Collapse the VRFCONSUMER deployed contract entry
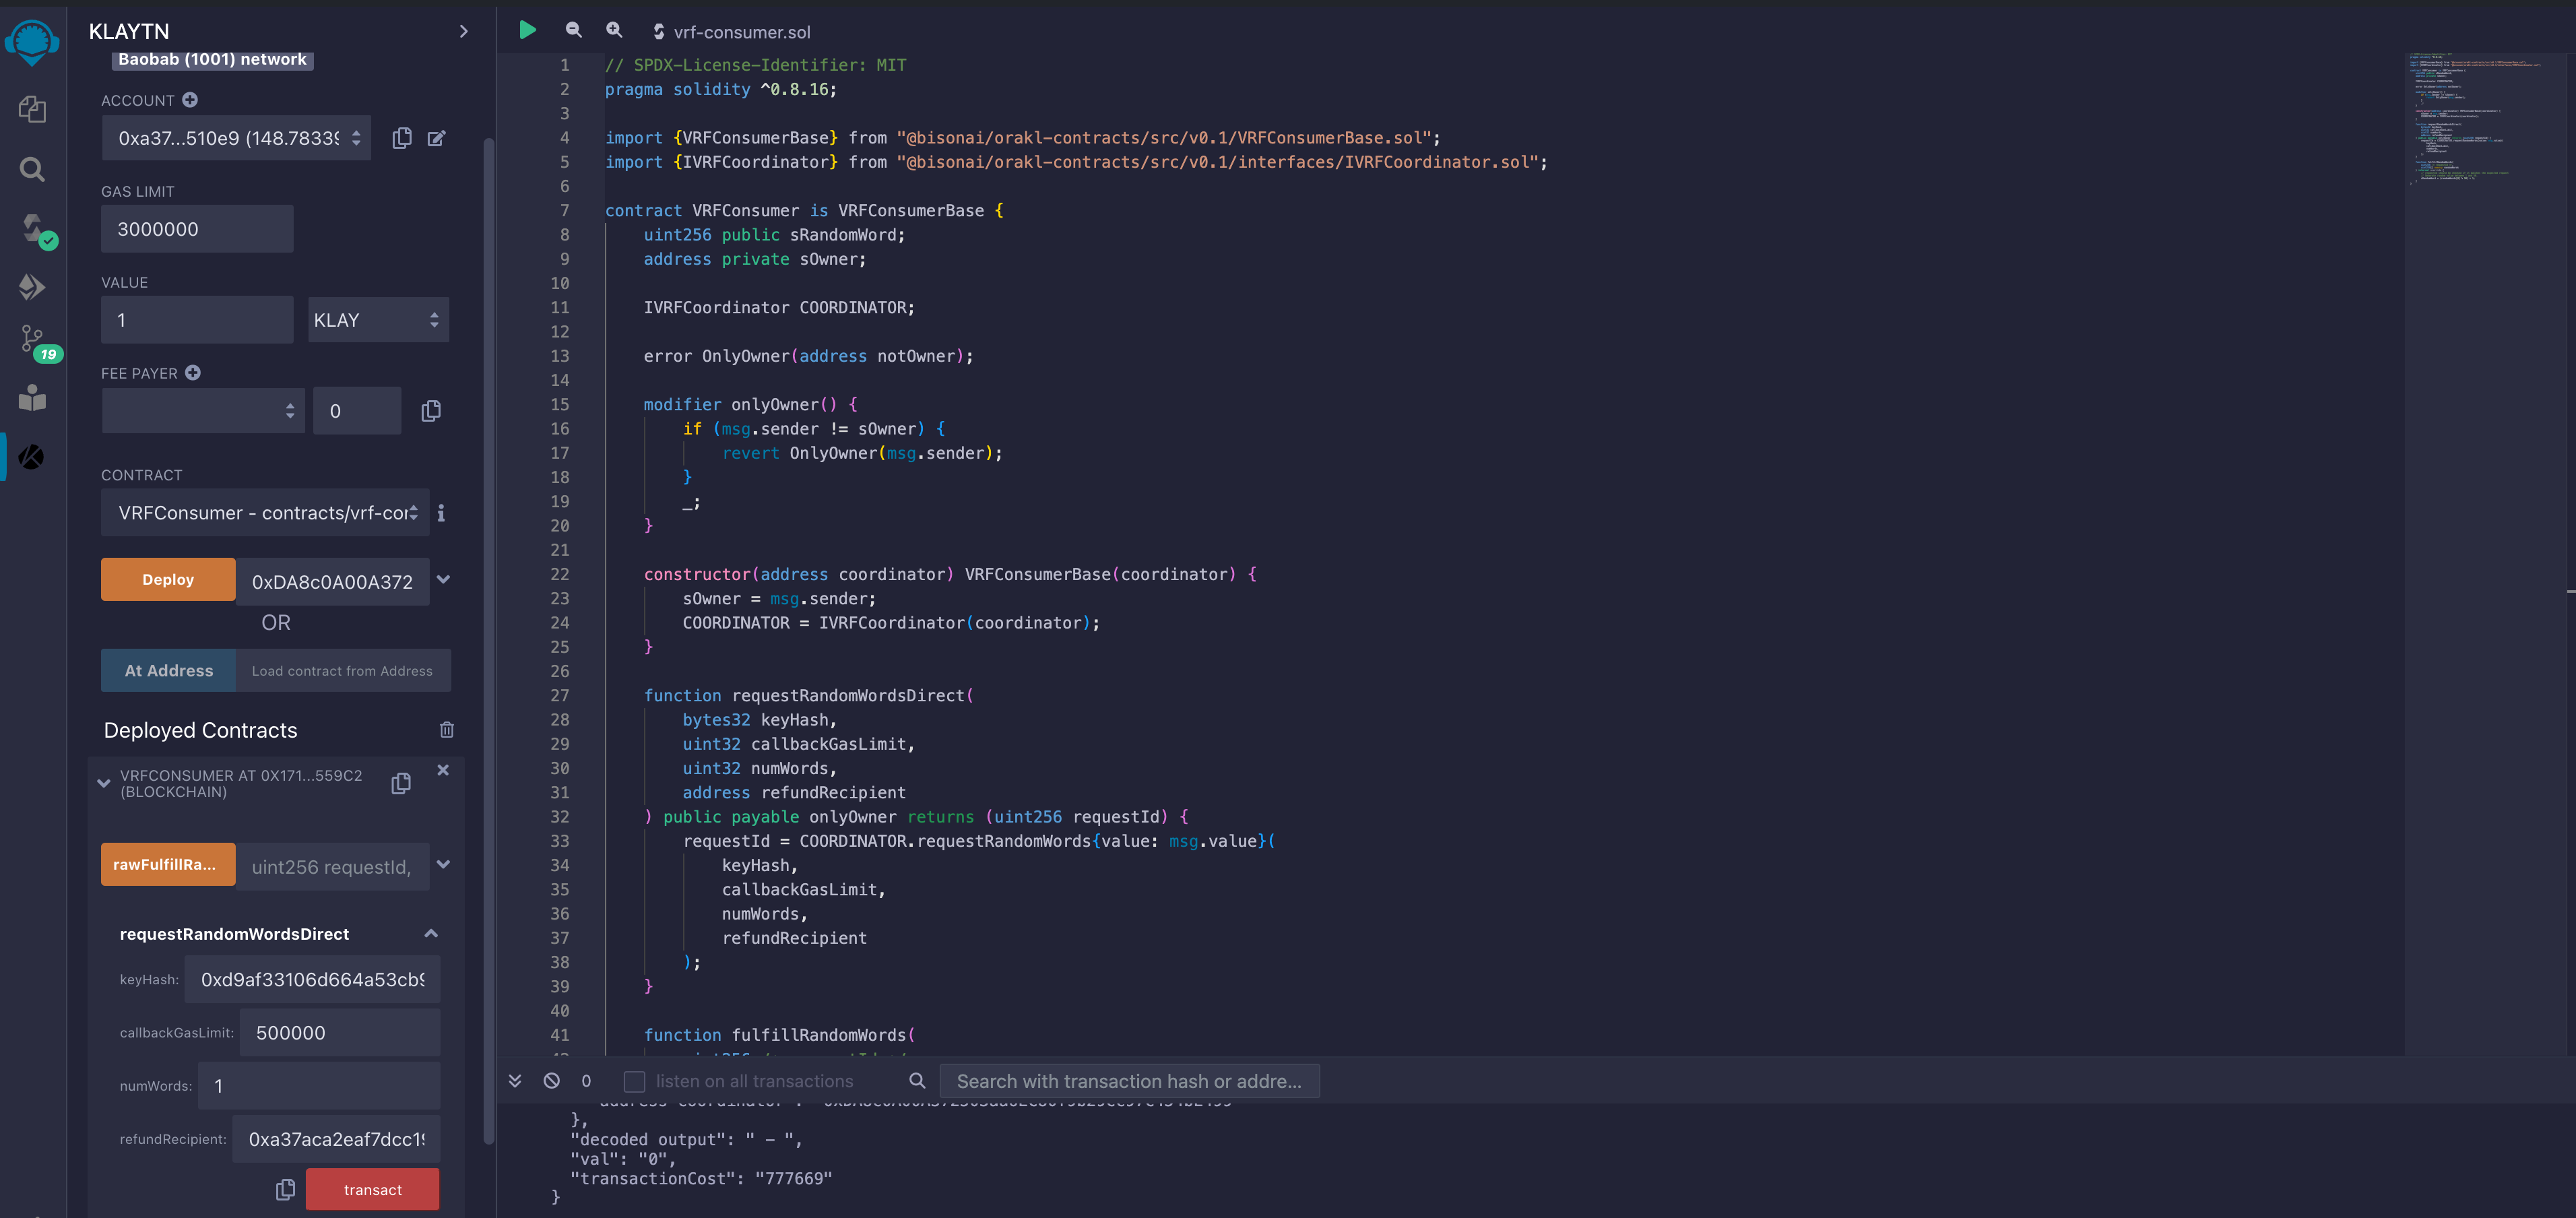 pyautogui.click(x=104, y=784)
